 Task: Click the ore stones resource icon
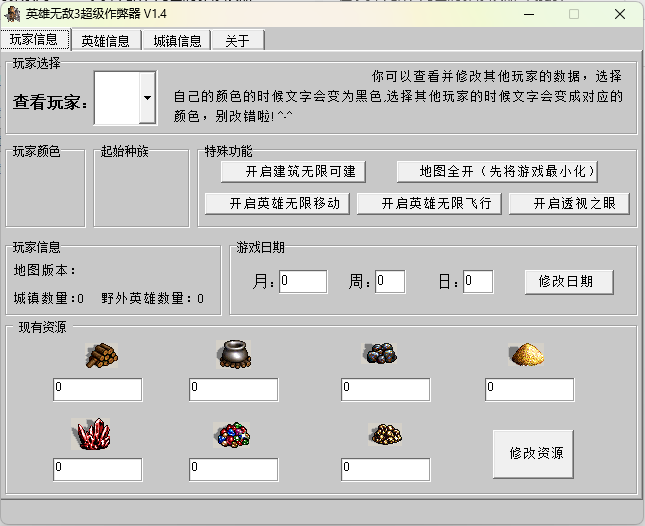click(381, 353)
